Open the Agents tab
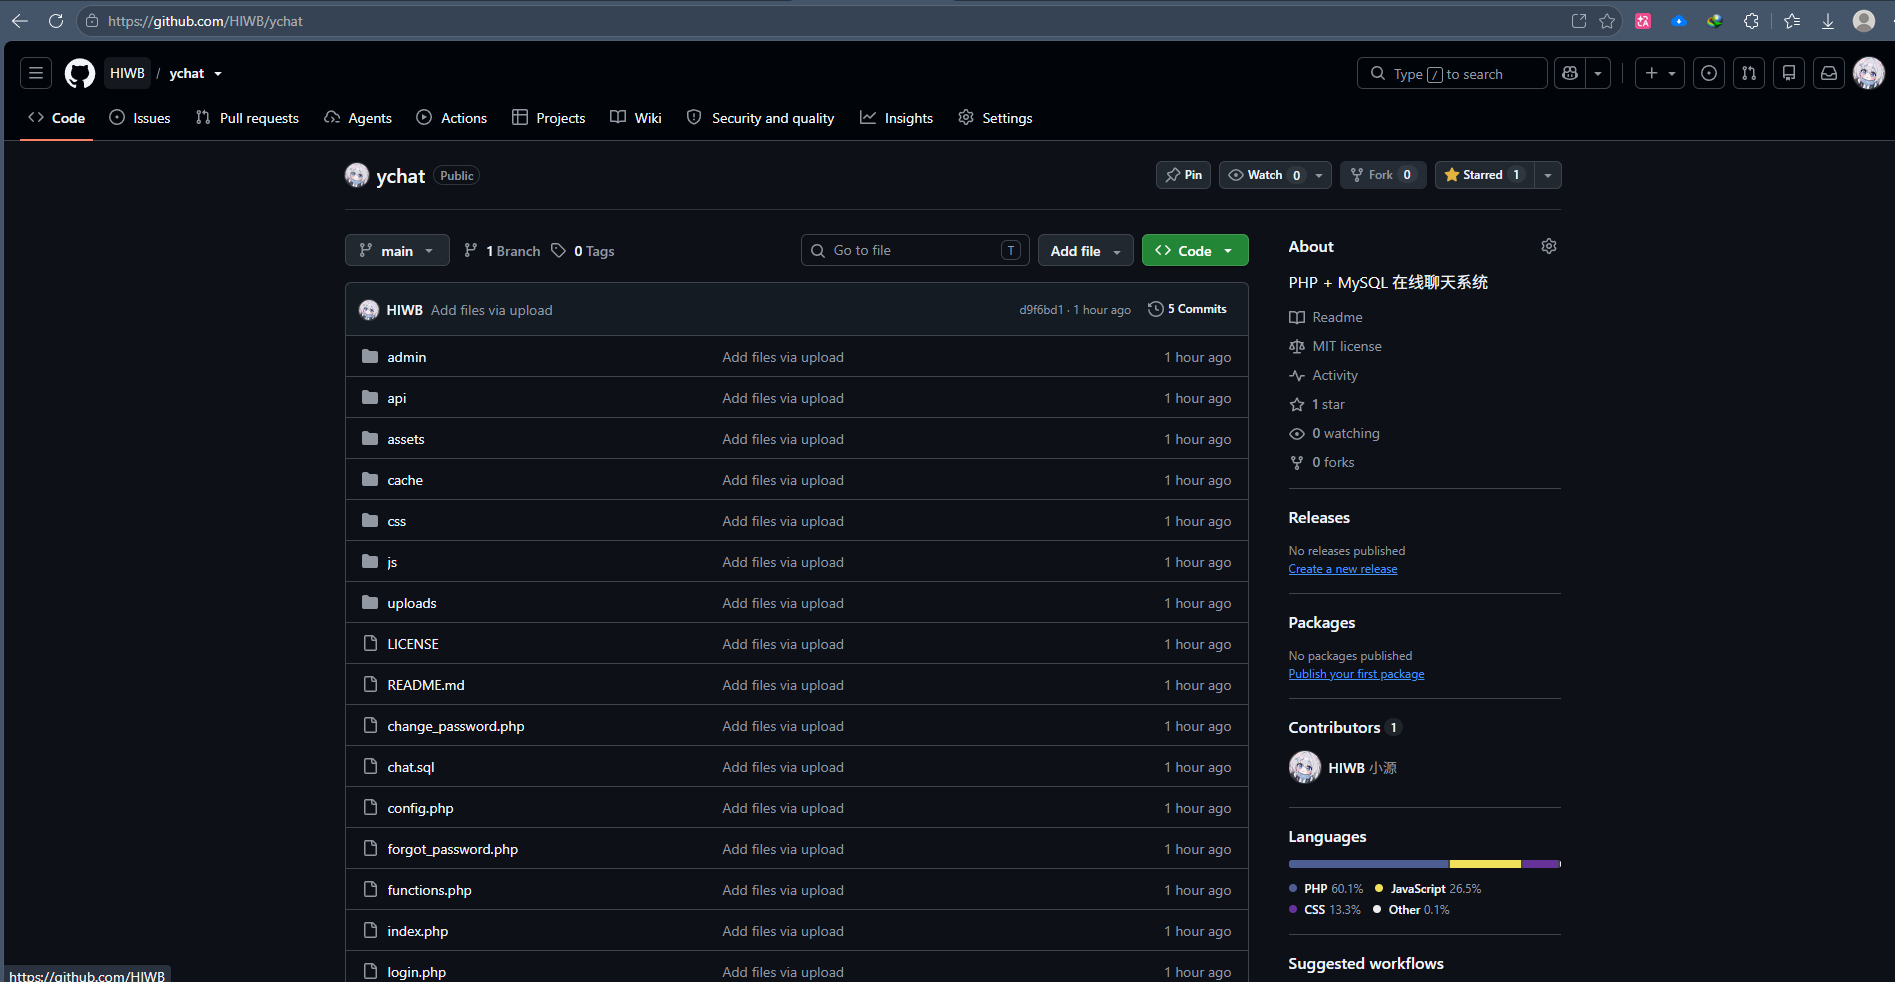 point(358,118)
